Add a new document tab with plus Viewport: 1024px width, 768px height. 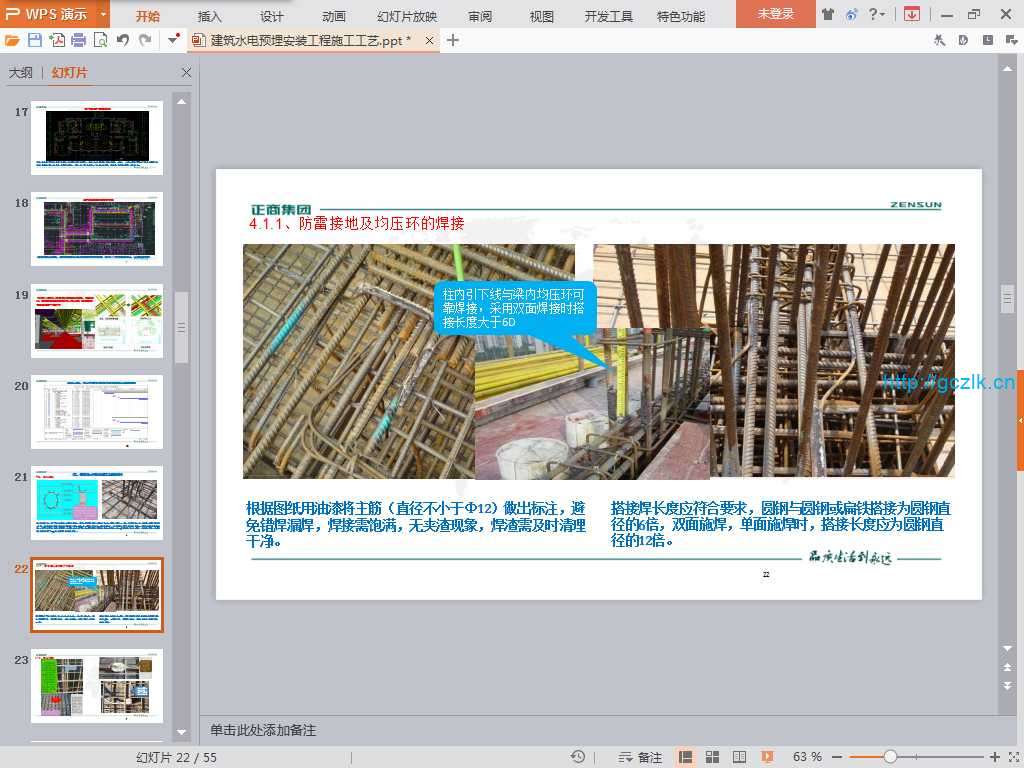(453, 40)
